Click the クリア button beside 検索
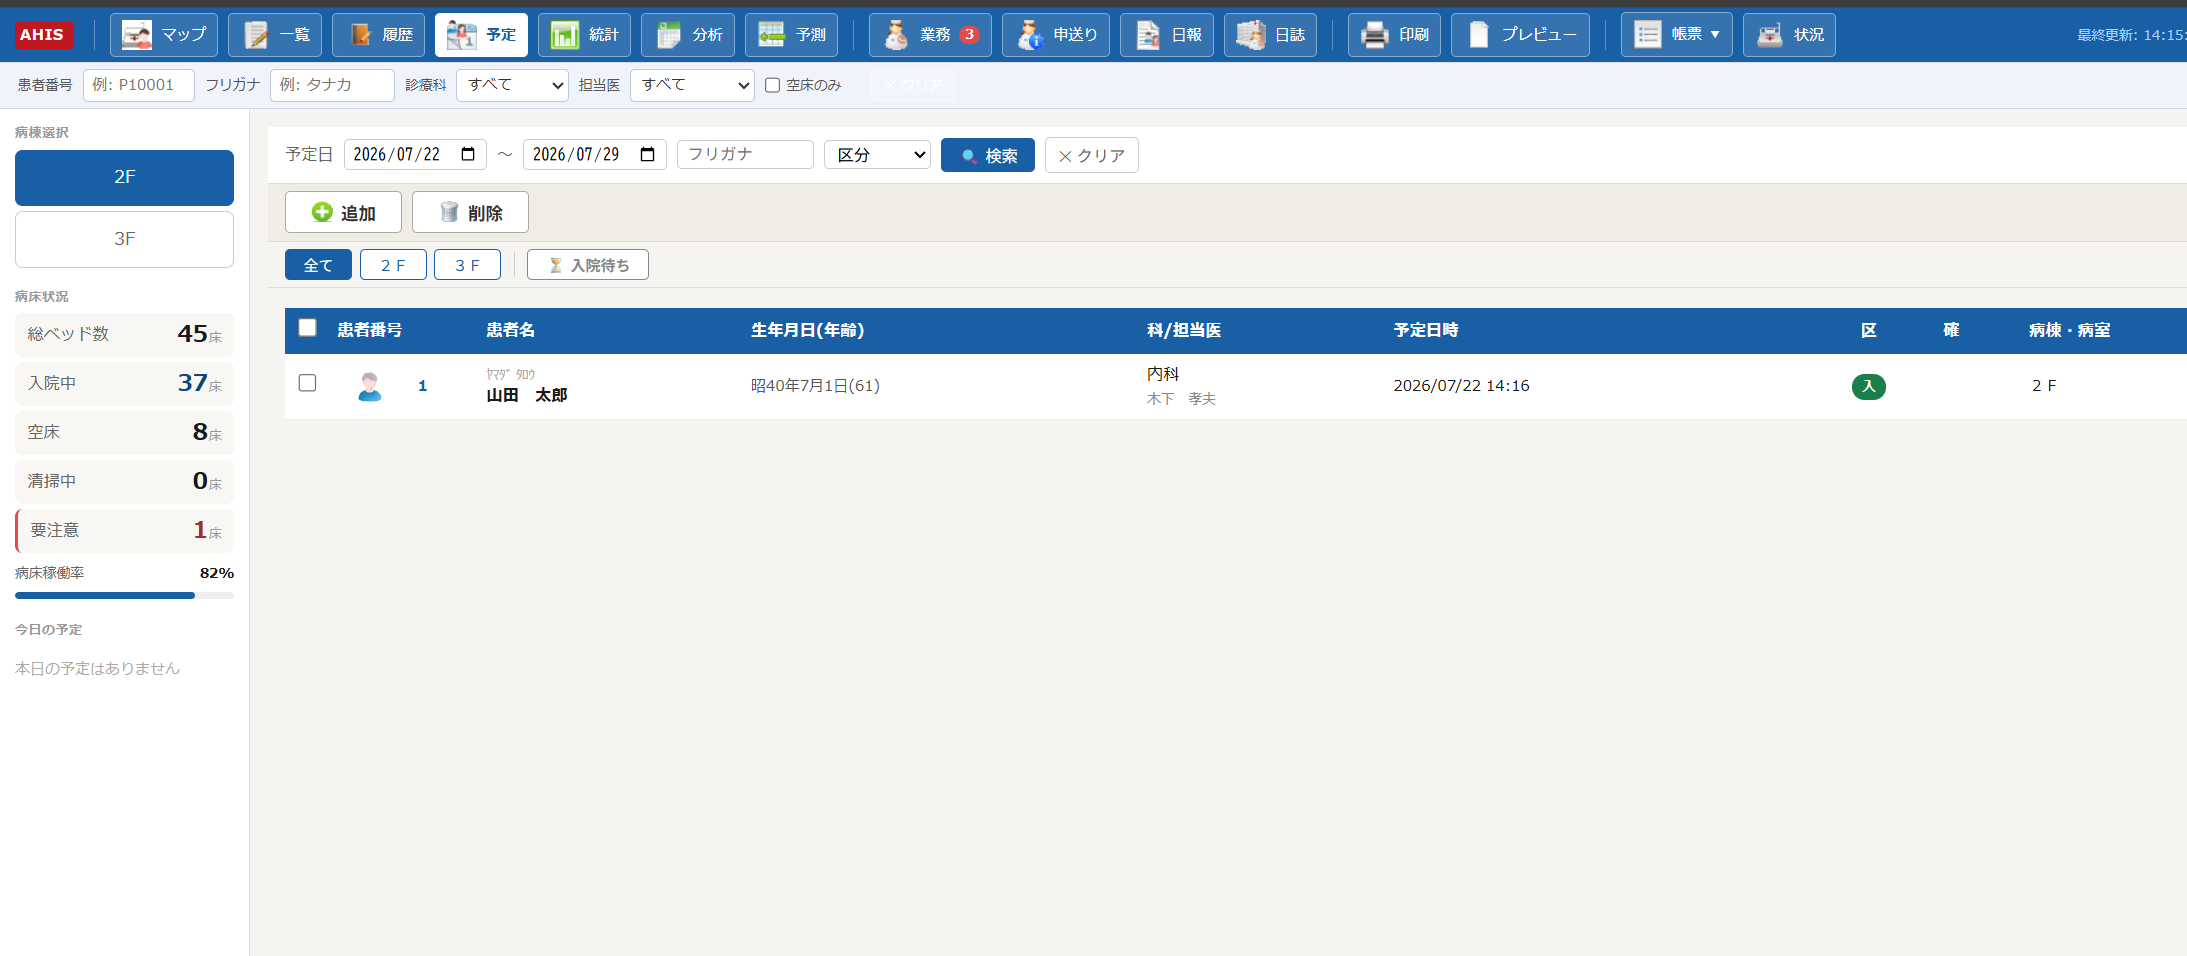The height and width of the screenshot is (956, 2187). coord(1091,155)
